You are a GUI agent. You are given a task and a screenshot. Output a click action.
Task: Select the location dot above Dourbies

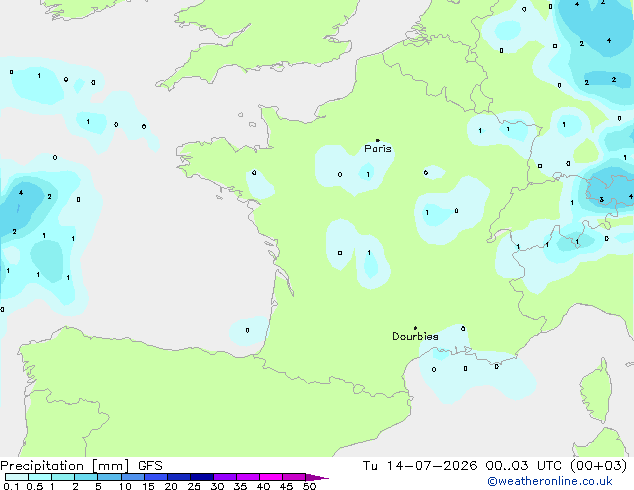[415, 328]
